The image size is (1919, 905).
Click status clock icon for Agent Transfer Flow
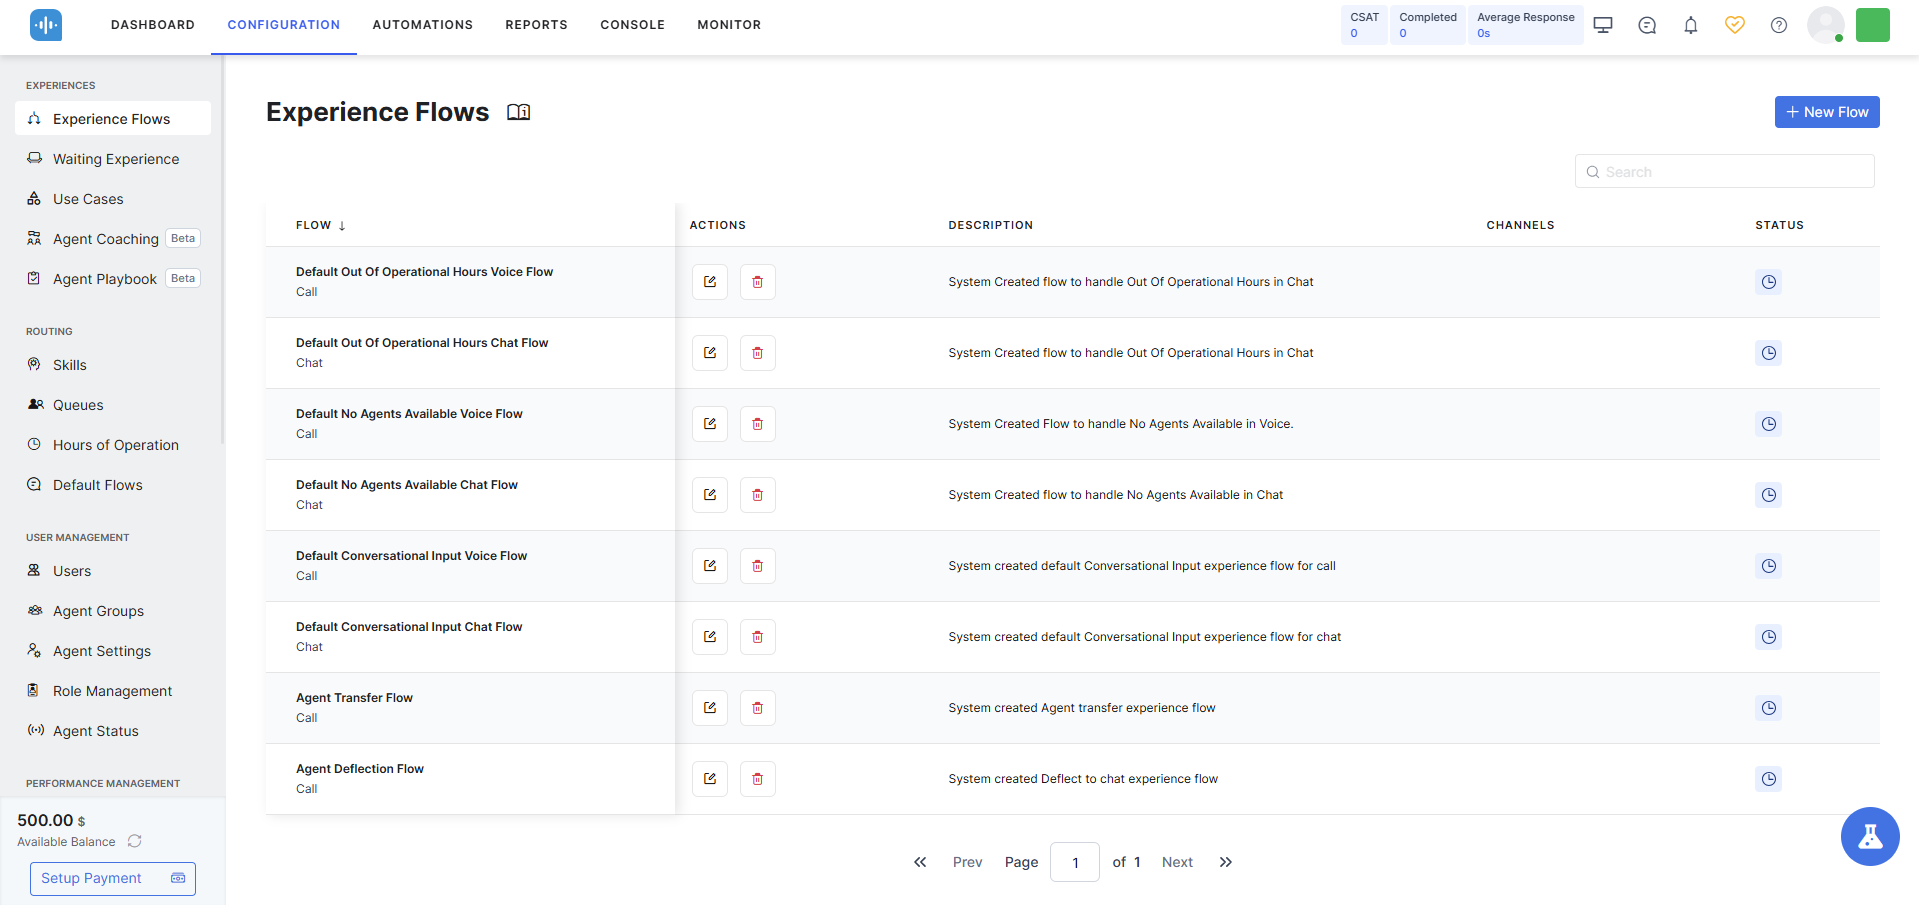(1769, 708)
